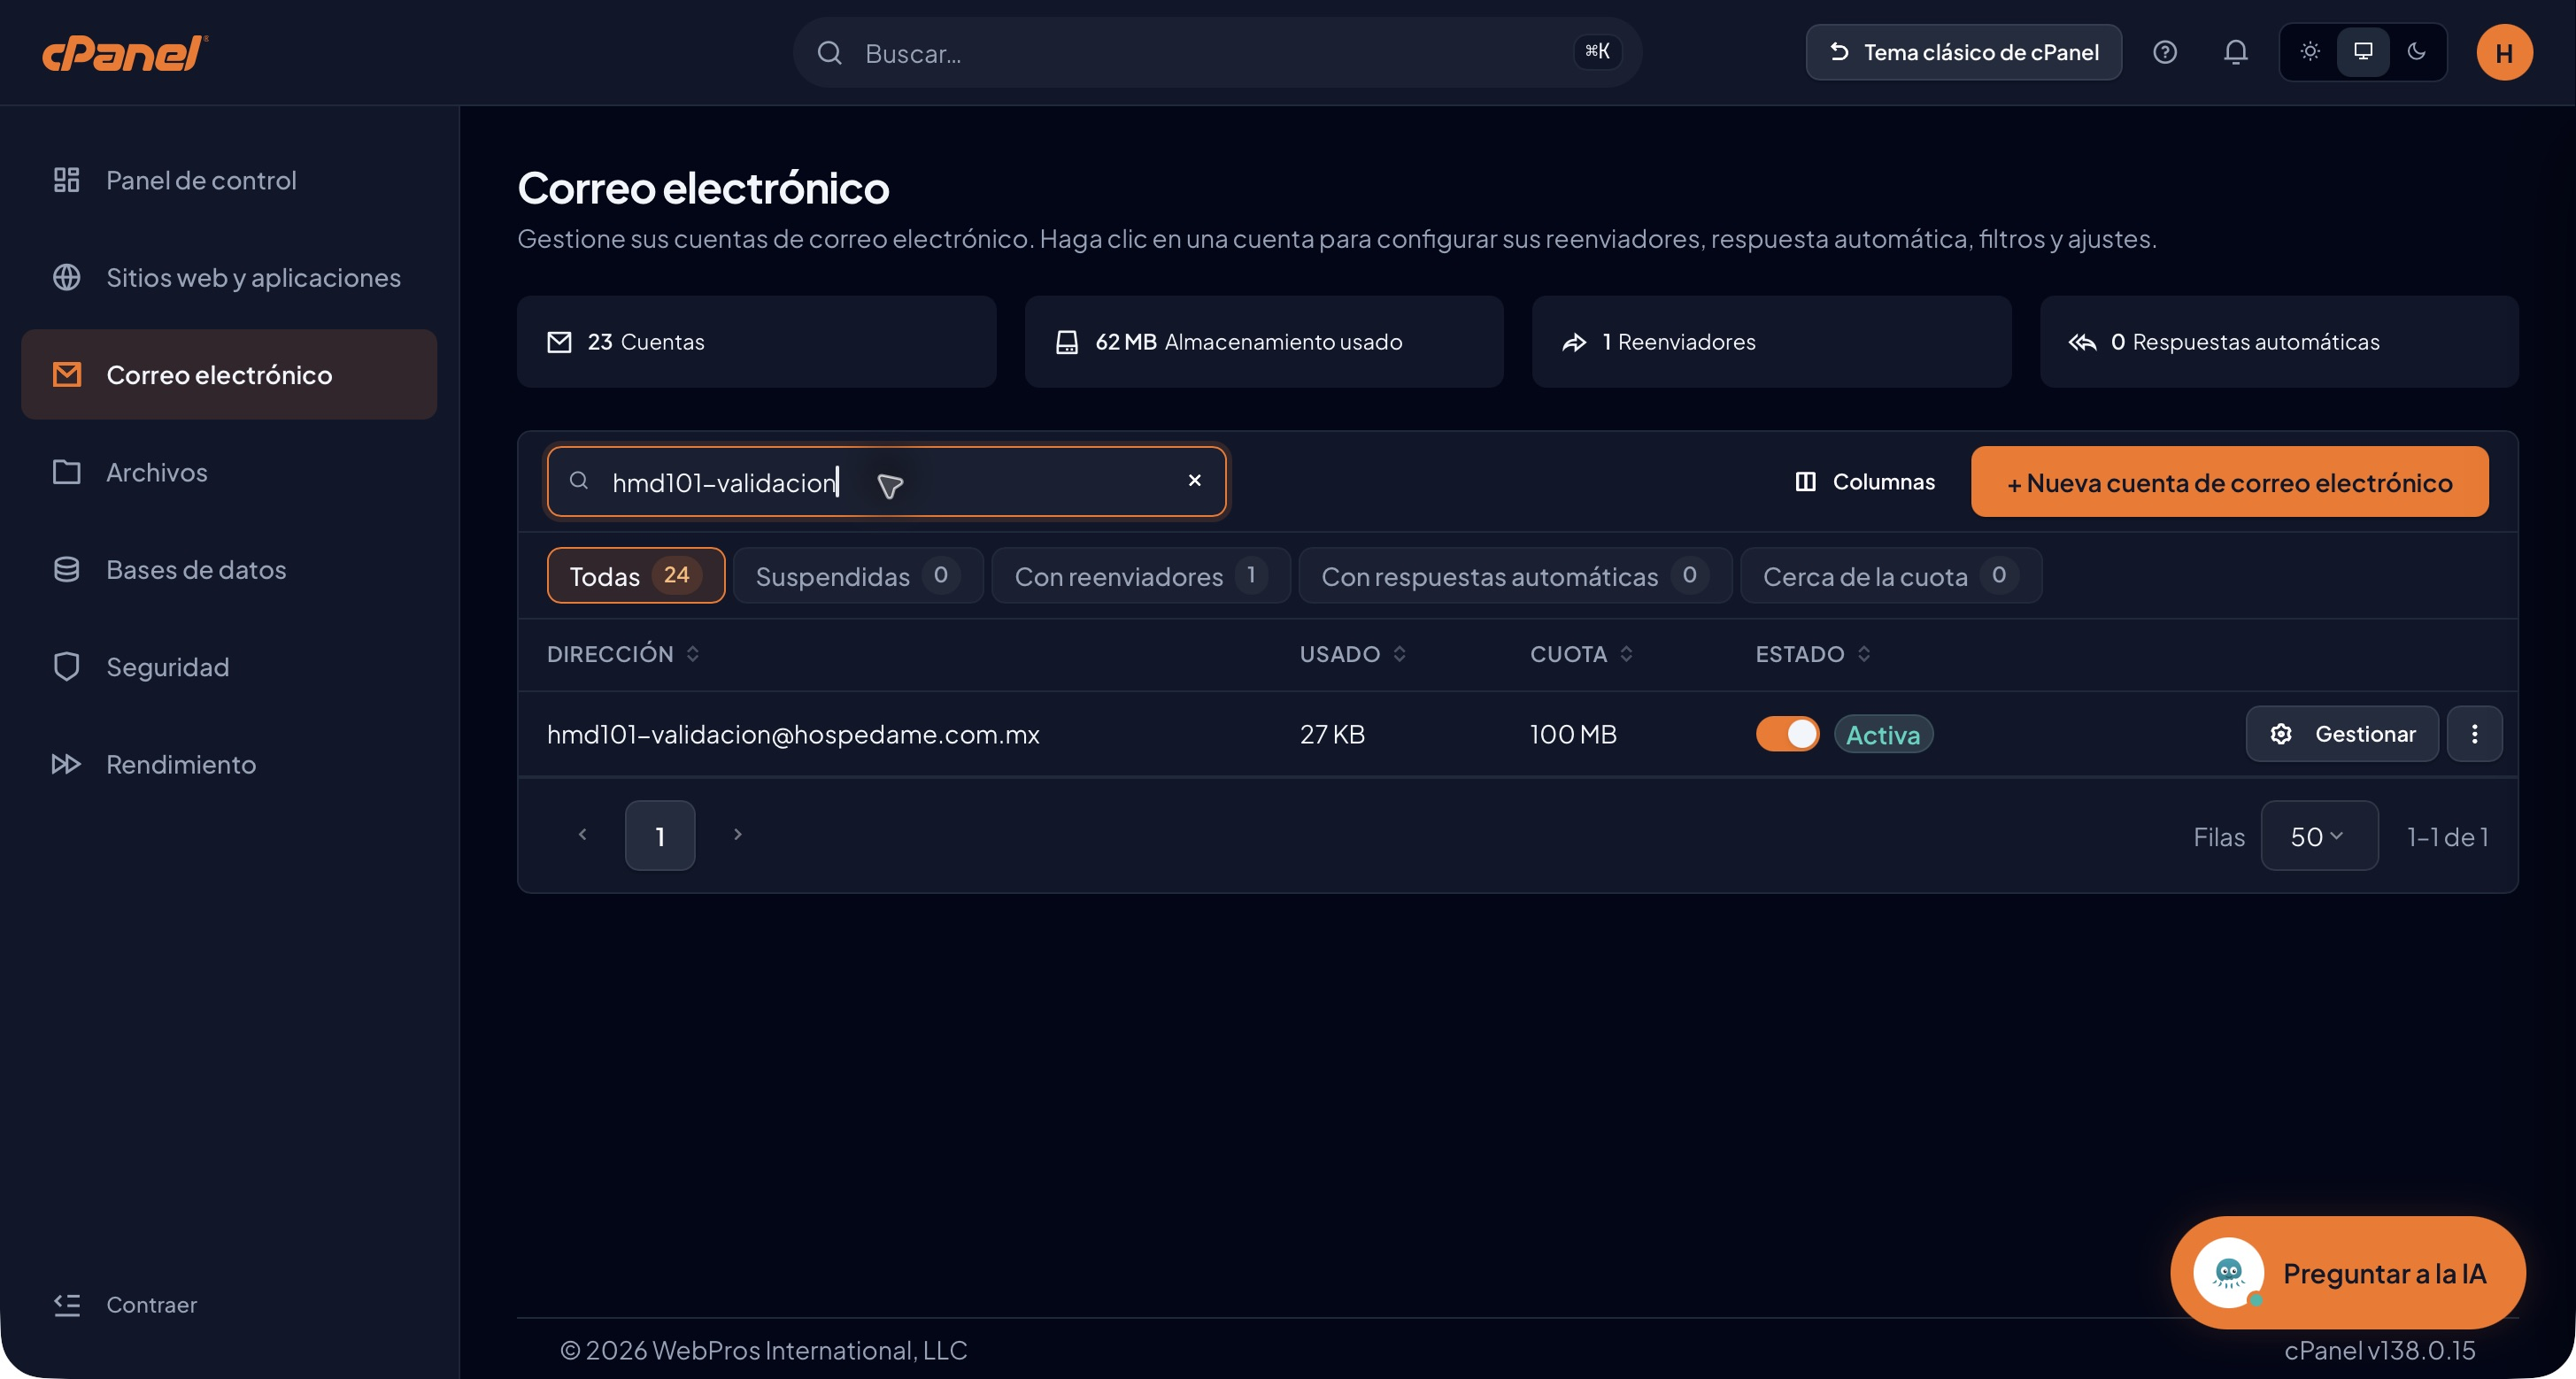Image resolution: width=2576 pixels, height=1379 pixels.
Task: Open the H user avatar menu
Action: point(2504,52)
